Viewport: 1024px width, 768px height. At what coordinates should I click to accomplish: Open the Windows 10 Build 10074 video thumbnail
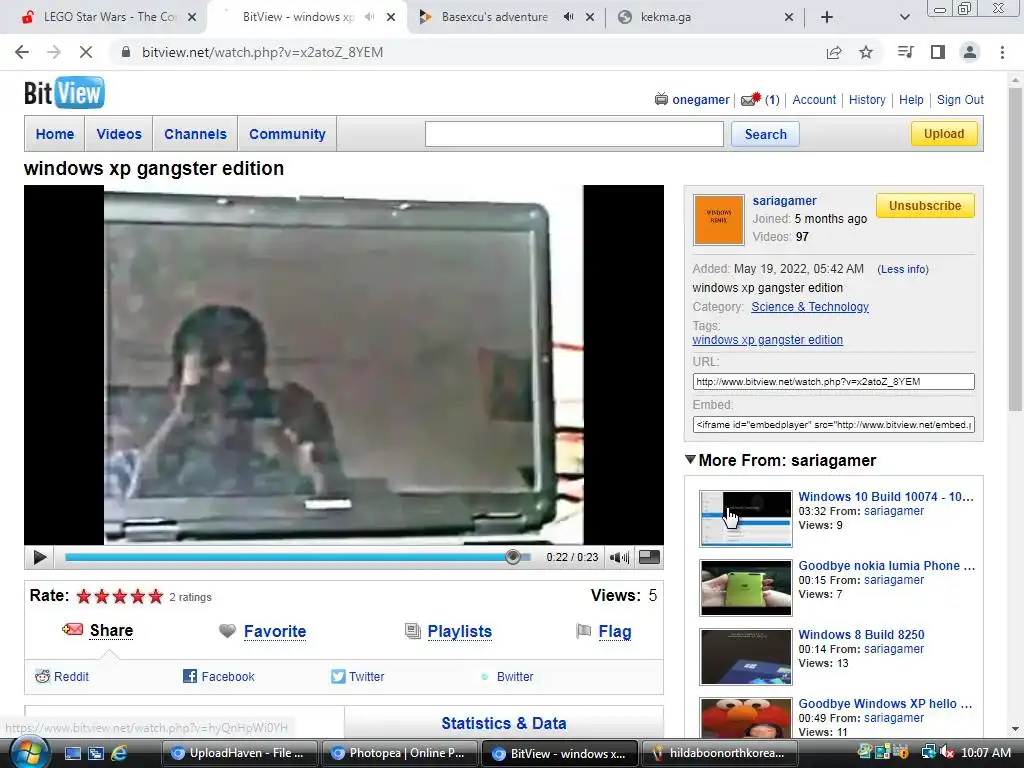coord(746,519)
